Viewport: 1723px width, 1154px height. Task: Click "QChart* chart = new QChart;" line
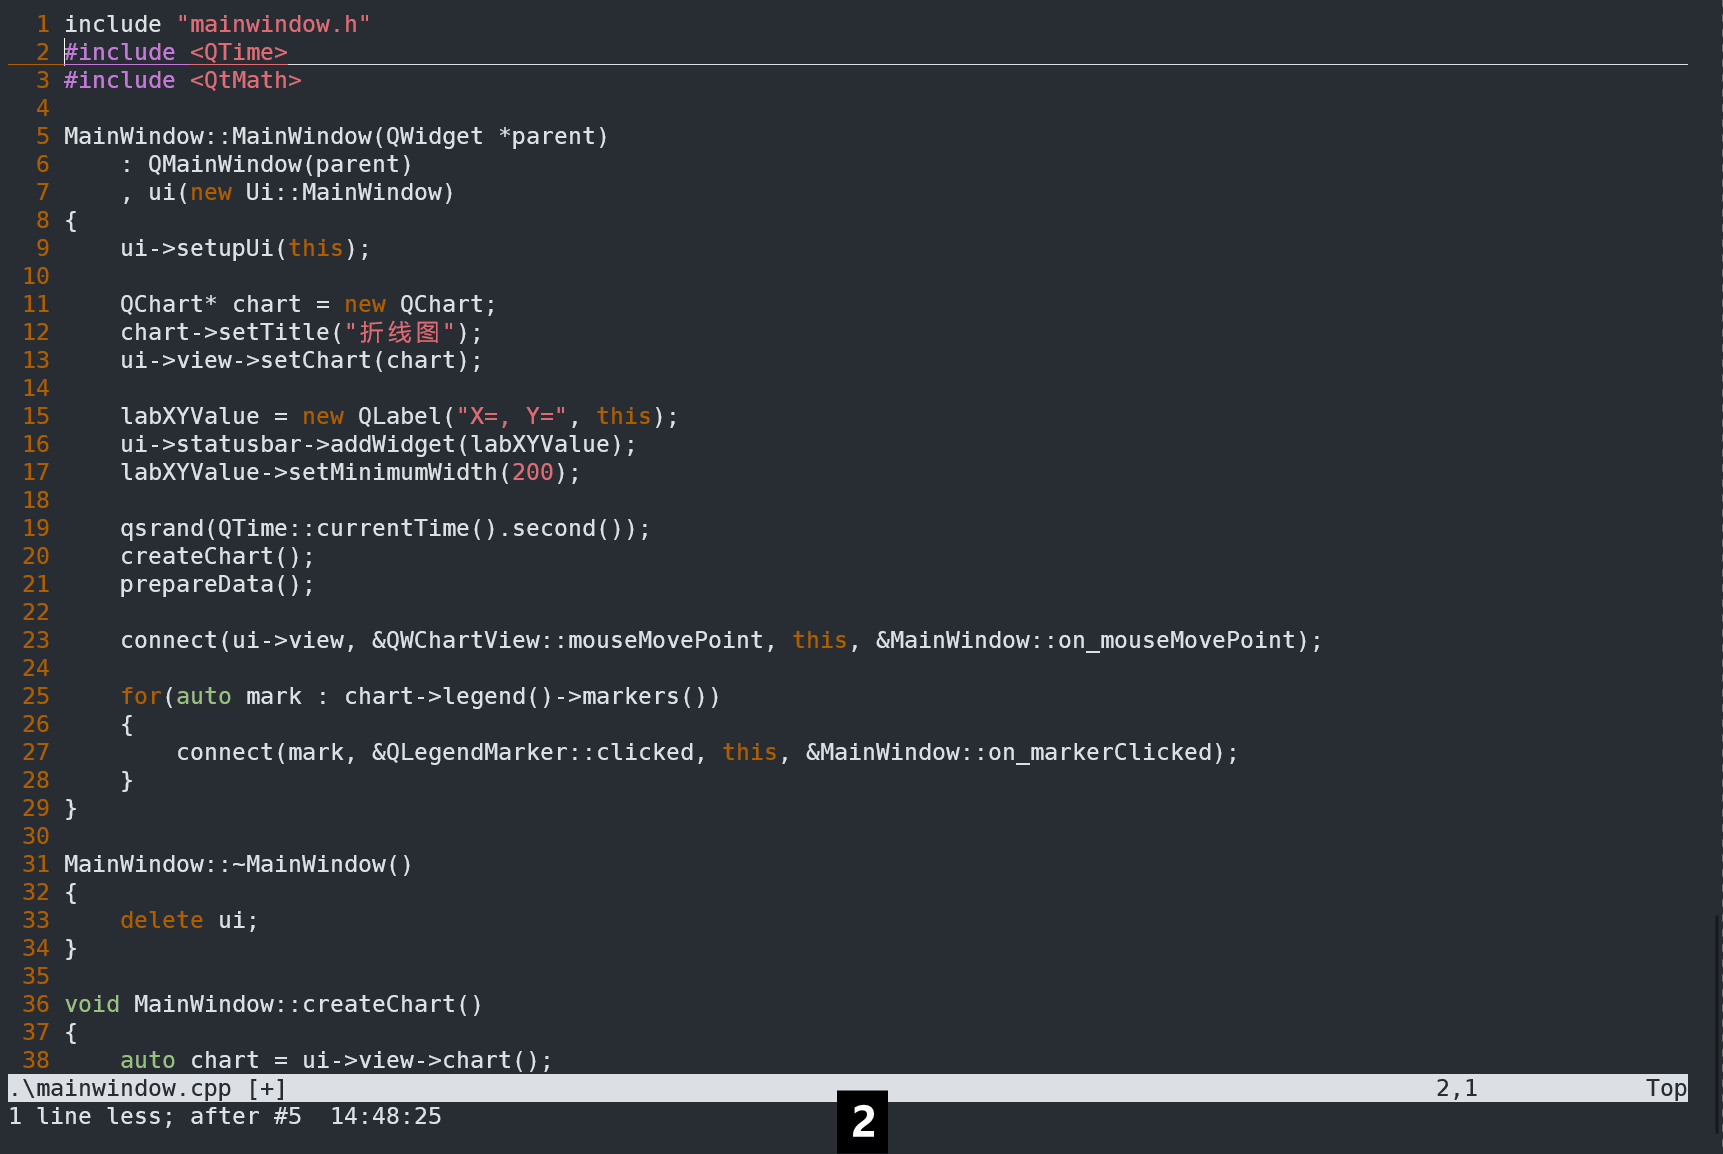click(x=309, y=304)
